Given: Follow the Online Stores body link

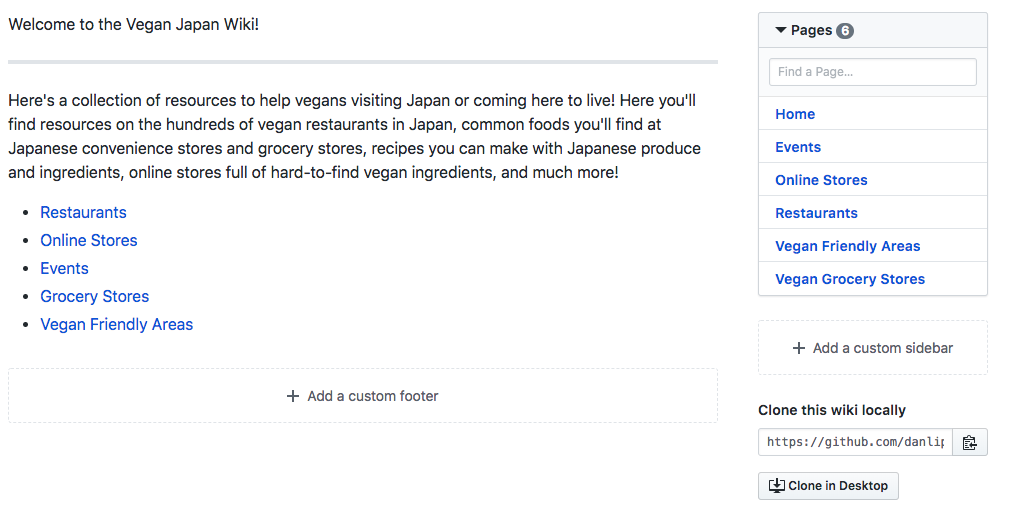Looking at the screenshot, I should (x=89, y=240).
